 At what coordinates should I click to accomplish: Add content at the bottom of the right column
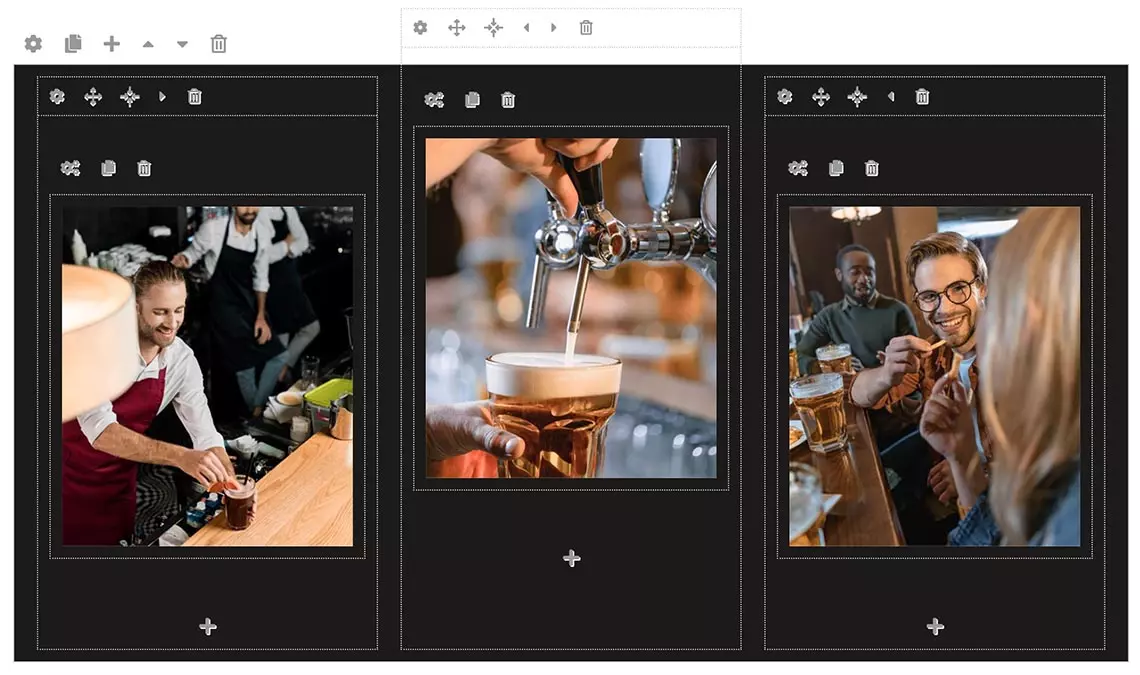[933, 626]
